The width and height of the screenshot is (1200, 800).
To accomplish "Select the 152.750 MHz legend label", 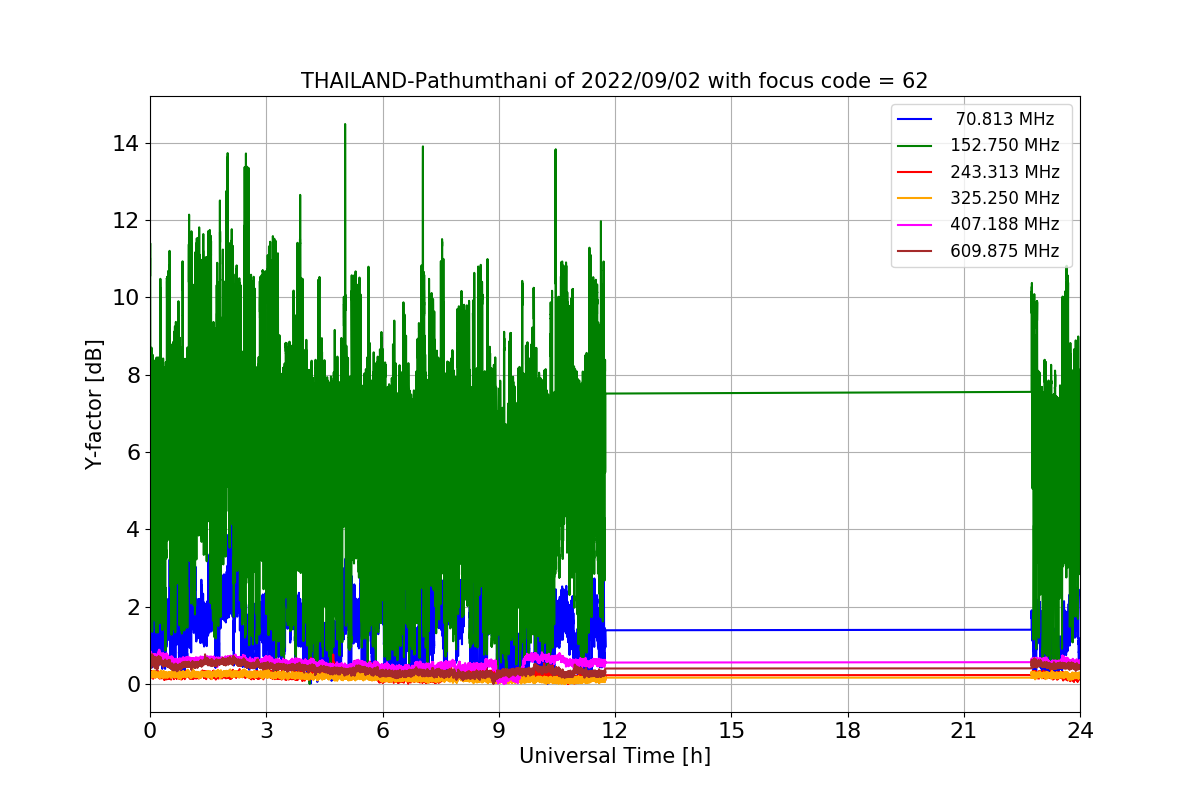I will (1004, 145).
